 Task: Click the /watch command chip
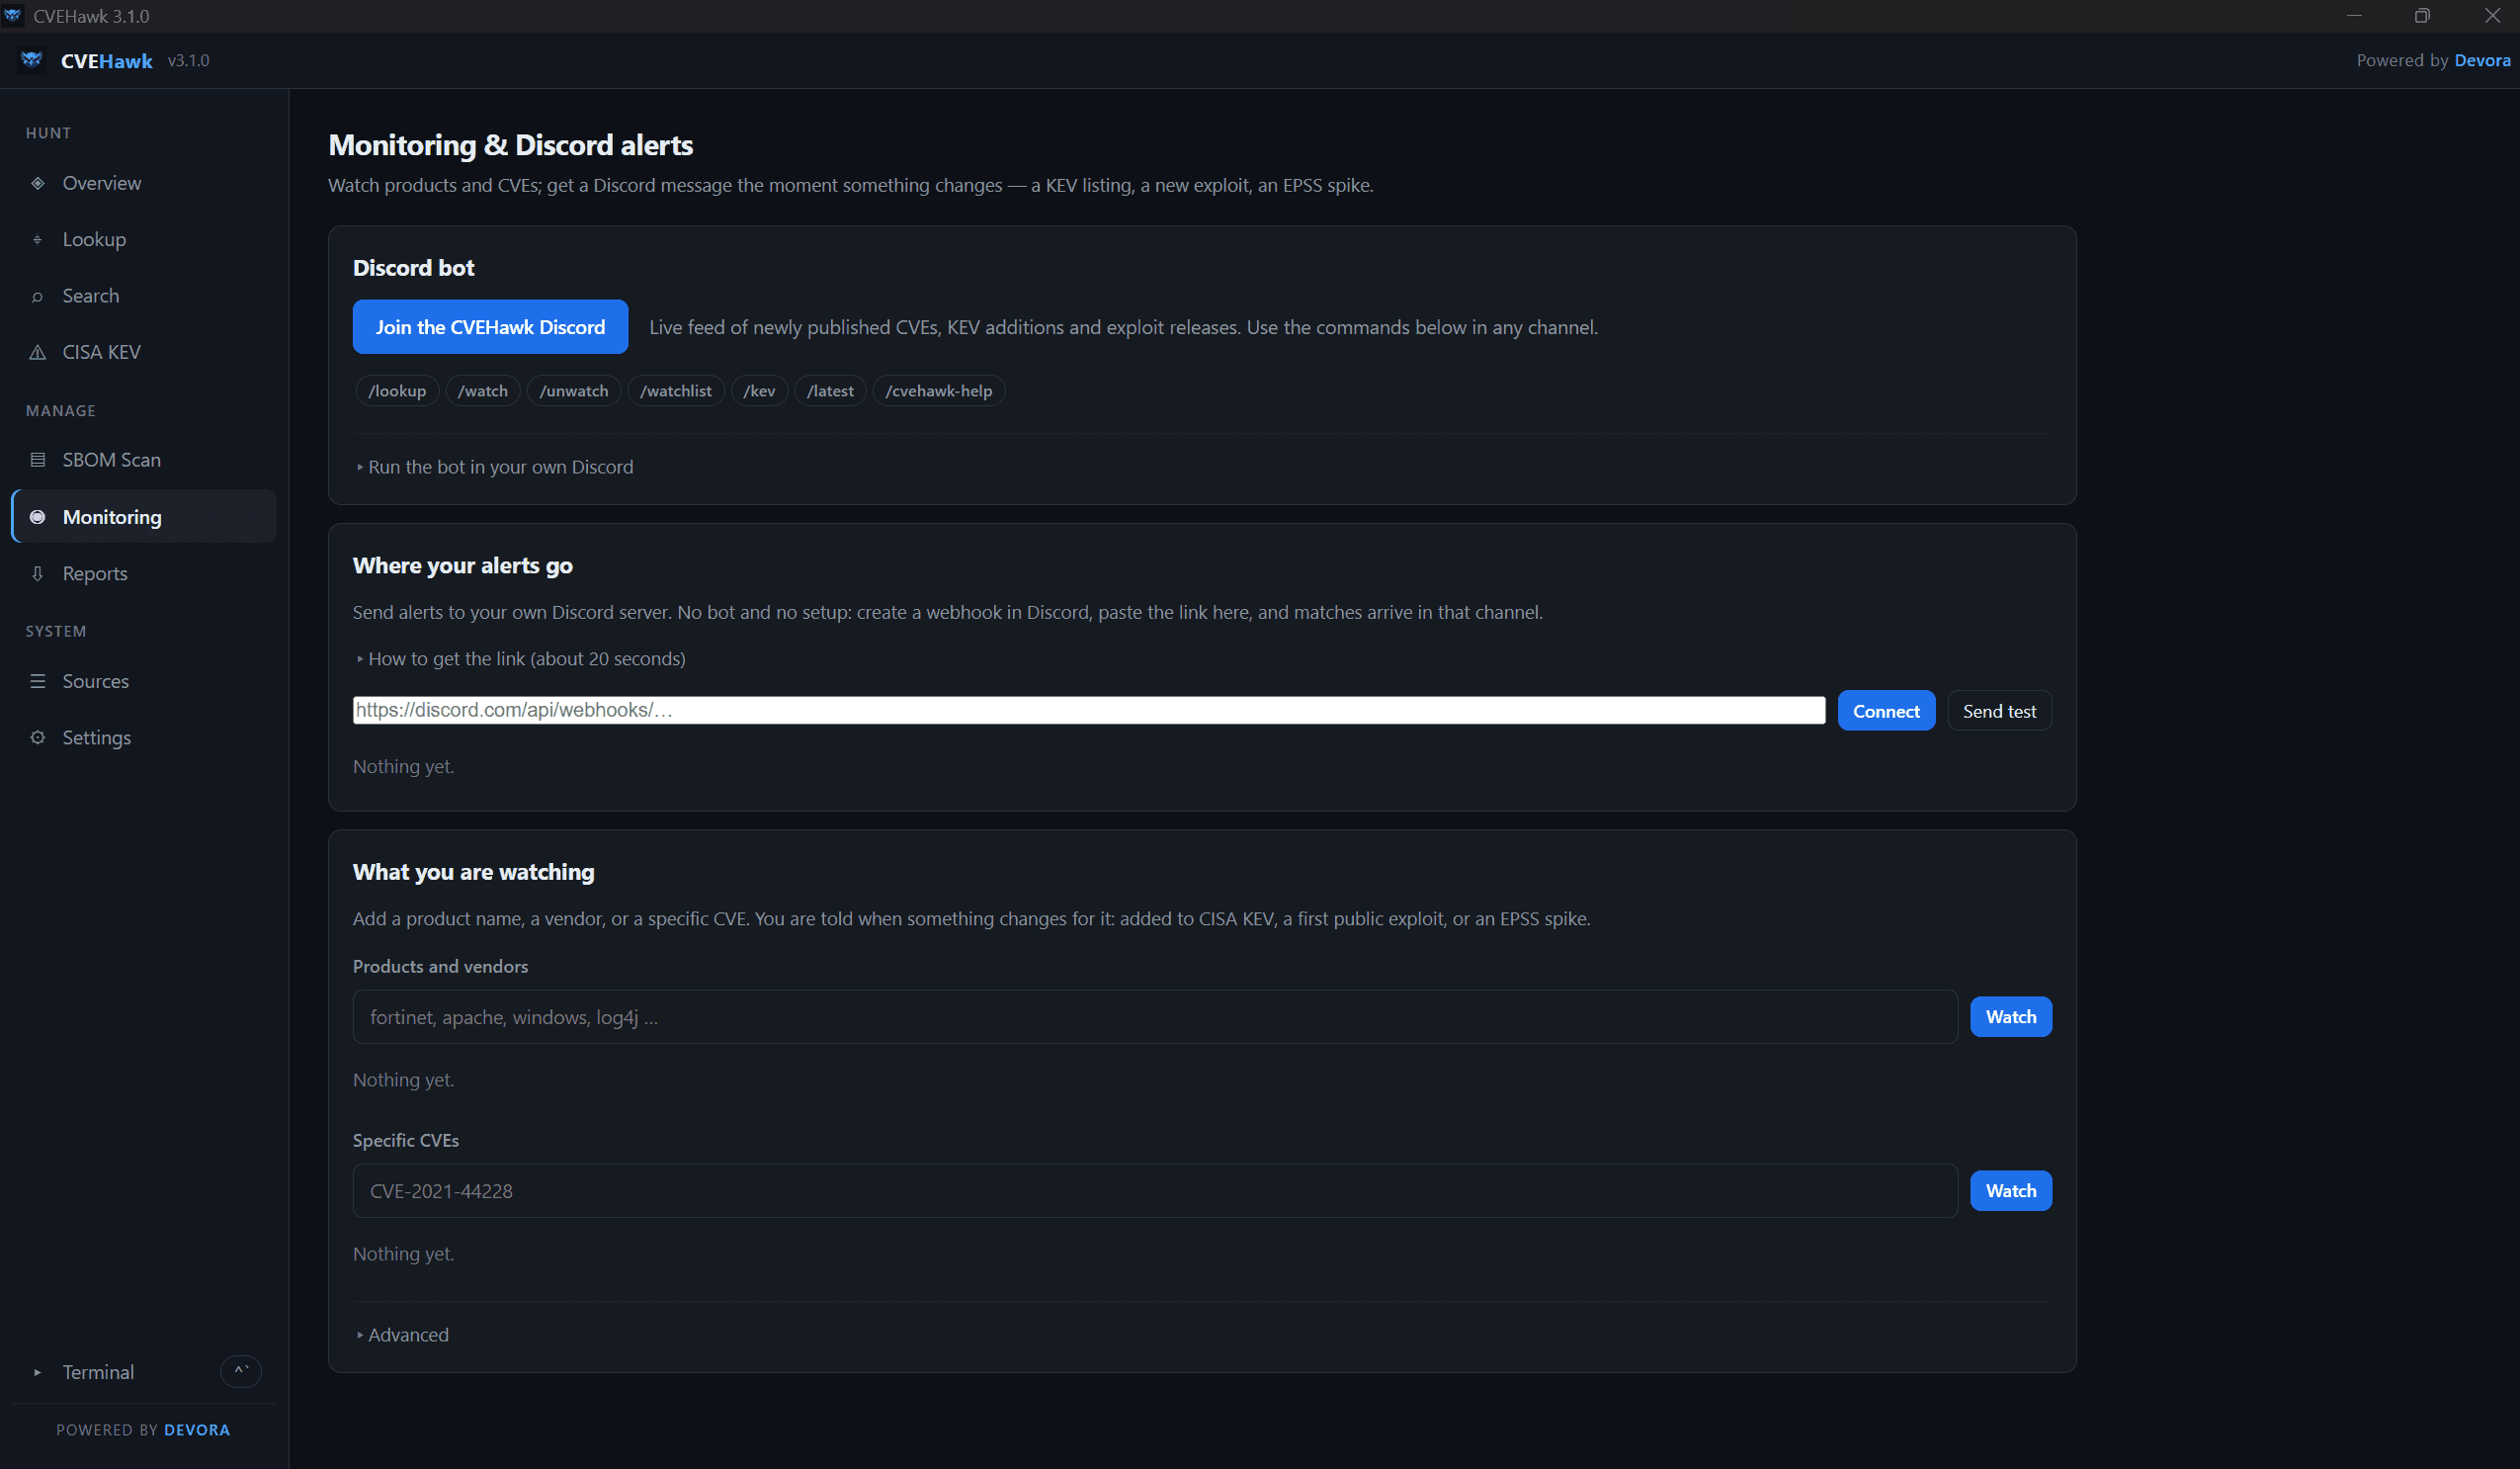(483, 391)
